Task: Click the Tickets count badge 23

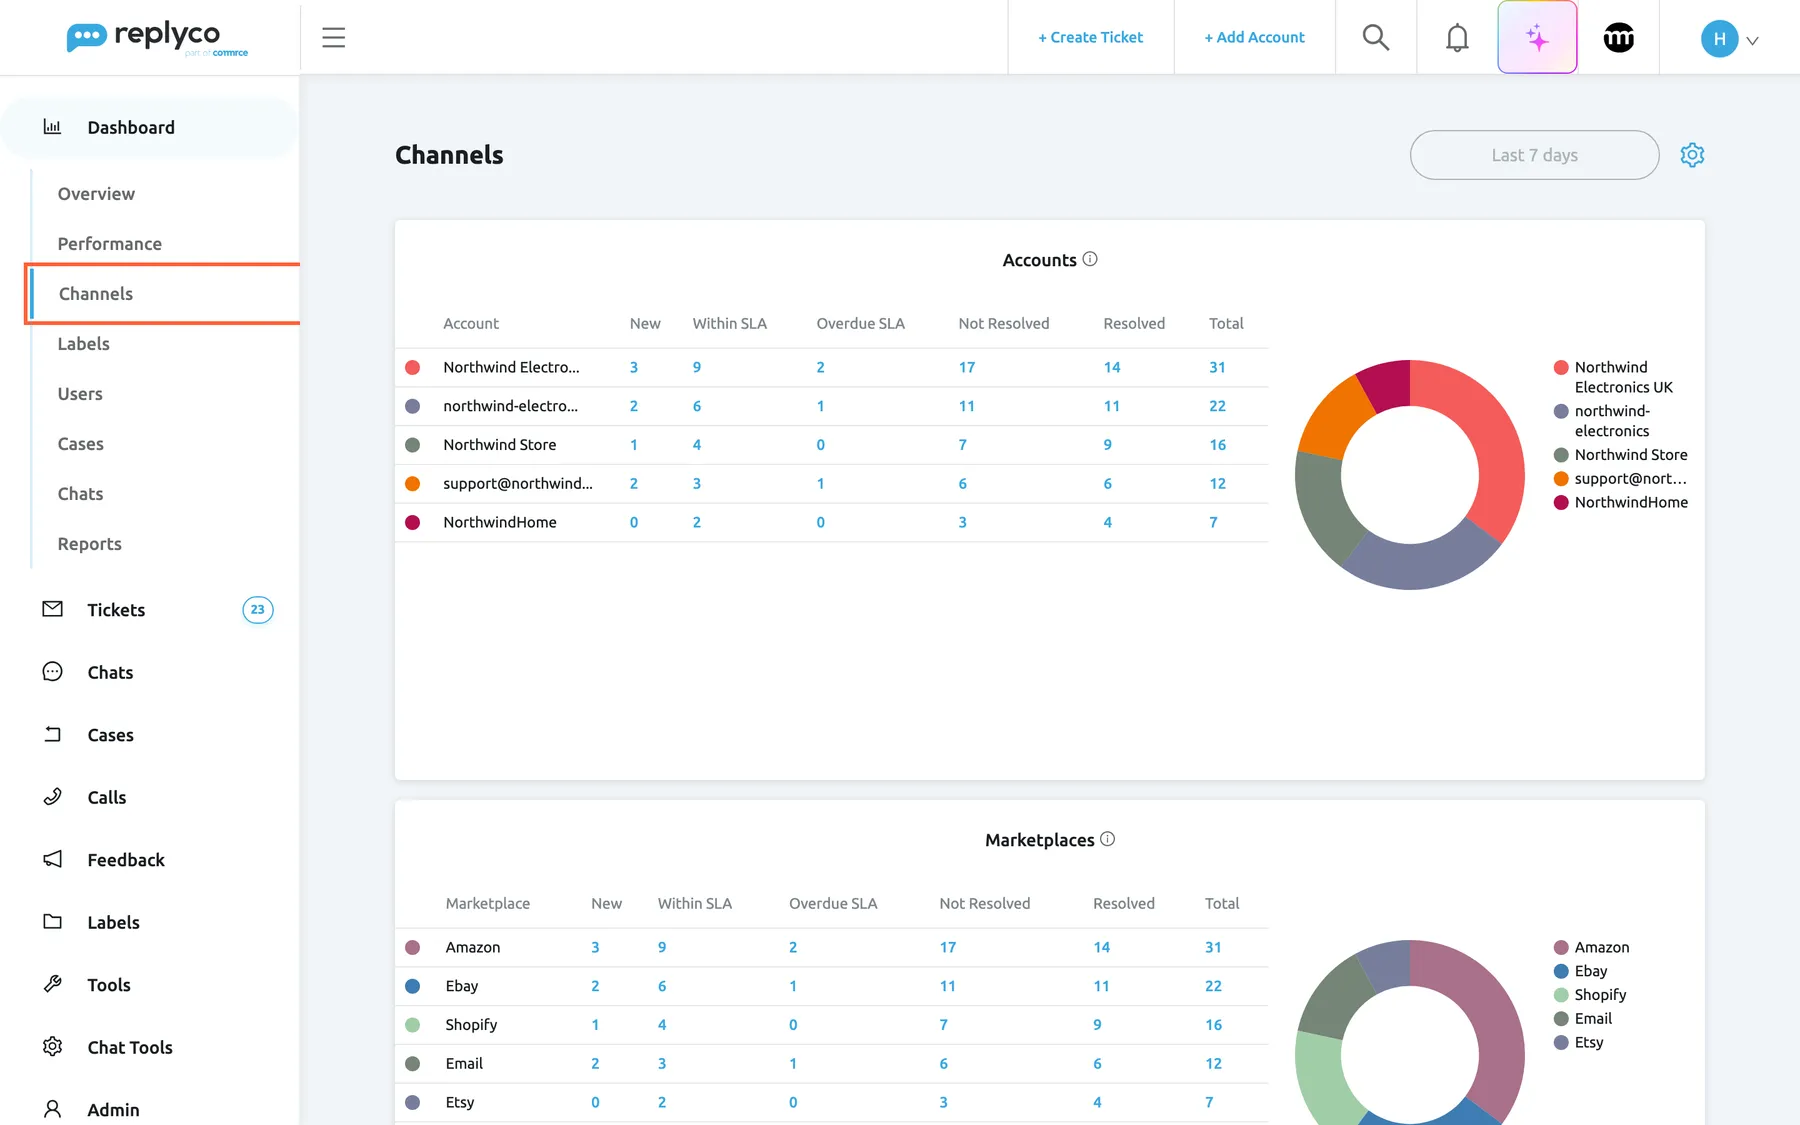Action: click(x=258, y=609)
